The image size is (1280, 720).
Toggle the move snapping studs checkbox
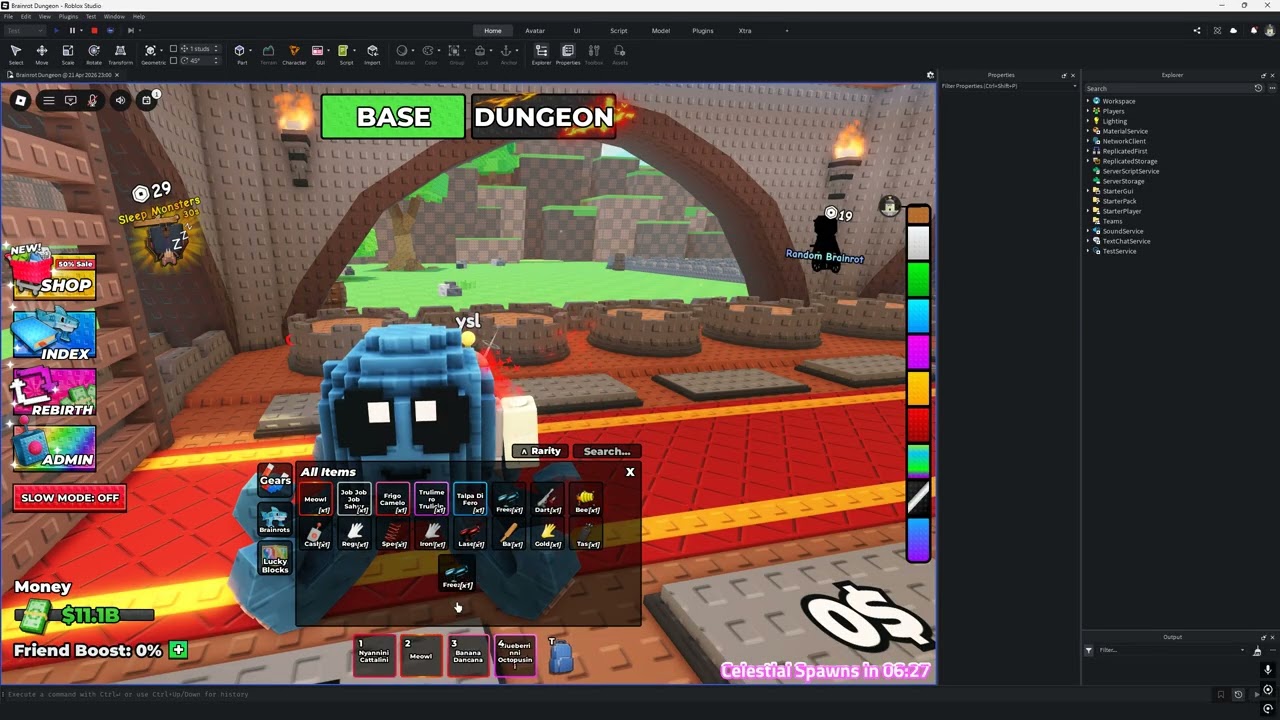pos(173,48)
